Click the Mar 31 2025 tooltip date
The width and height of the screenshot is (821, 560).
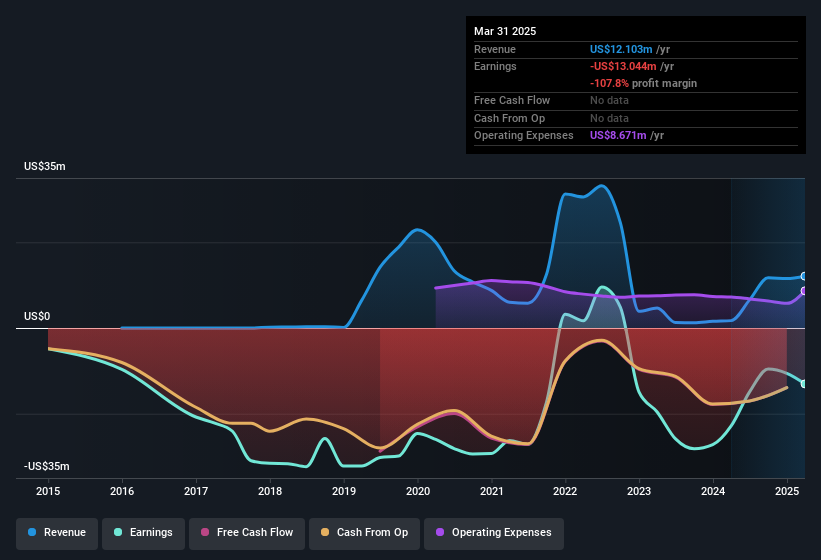coord(505,31)
